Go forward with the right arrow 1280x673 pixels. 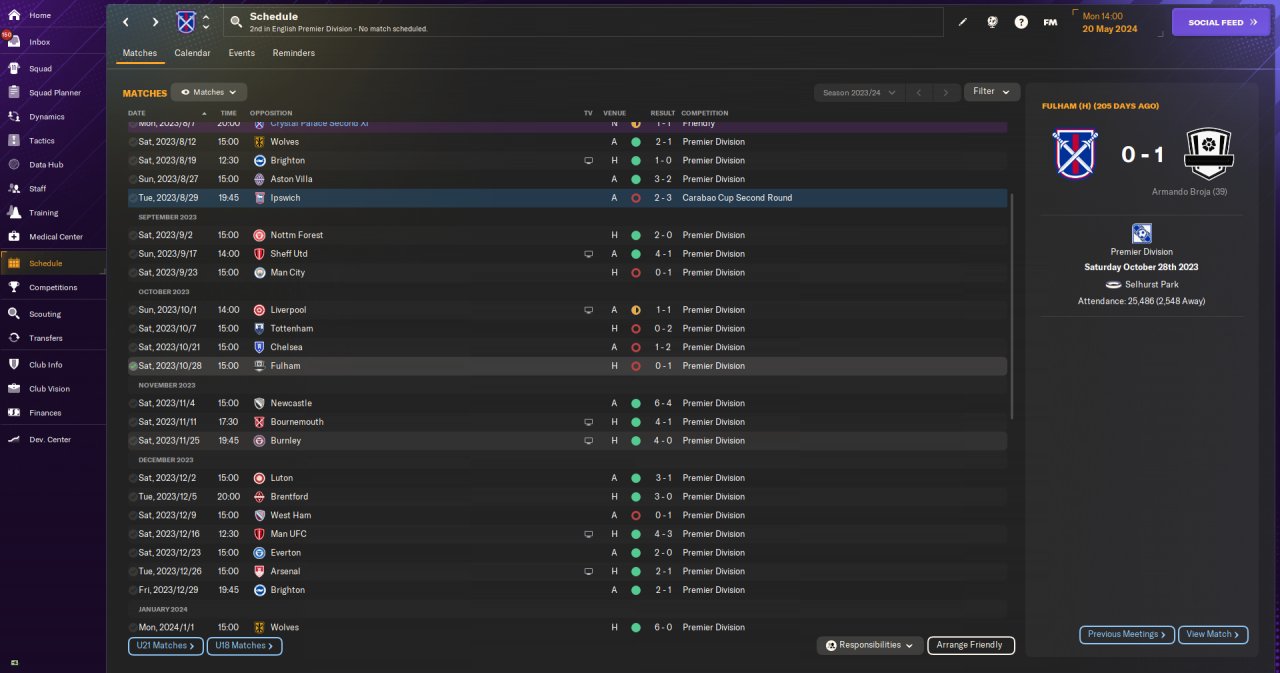(x=155, y=22)
